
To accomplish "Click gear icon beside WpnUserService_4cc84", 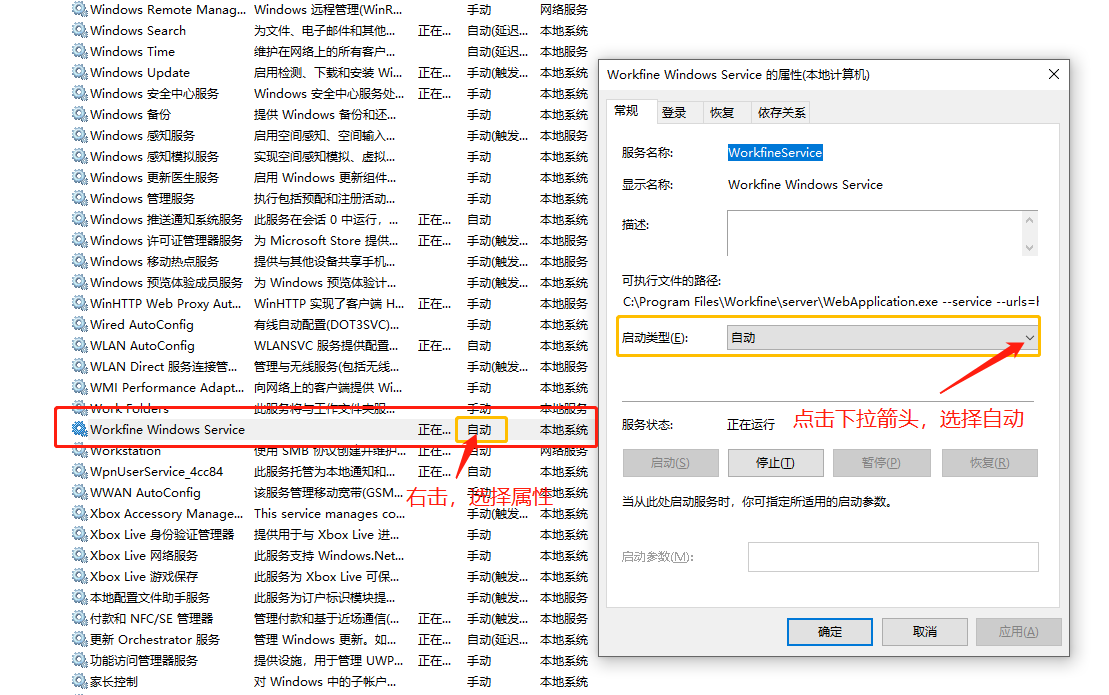I will click(x=79, y=472).
